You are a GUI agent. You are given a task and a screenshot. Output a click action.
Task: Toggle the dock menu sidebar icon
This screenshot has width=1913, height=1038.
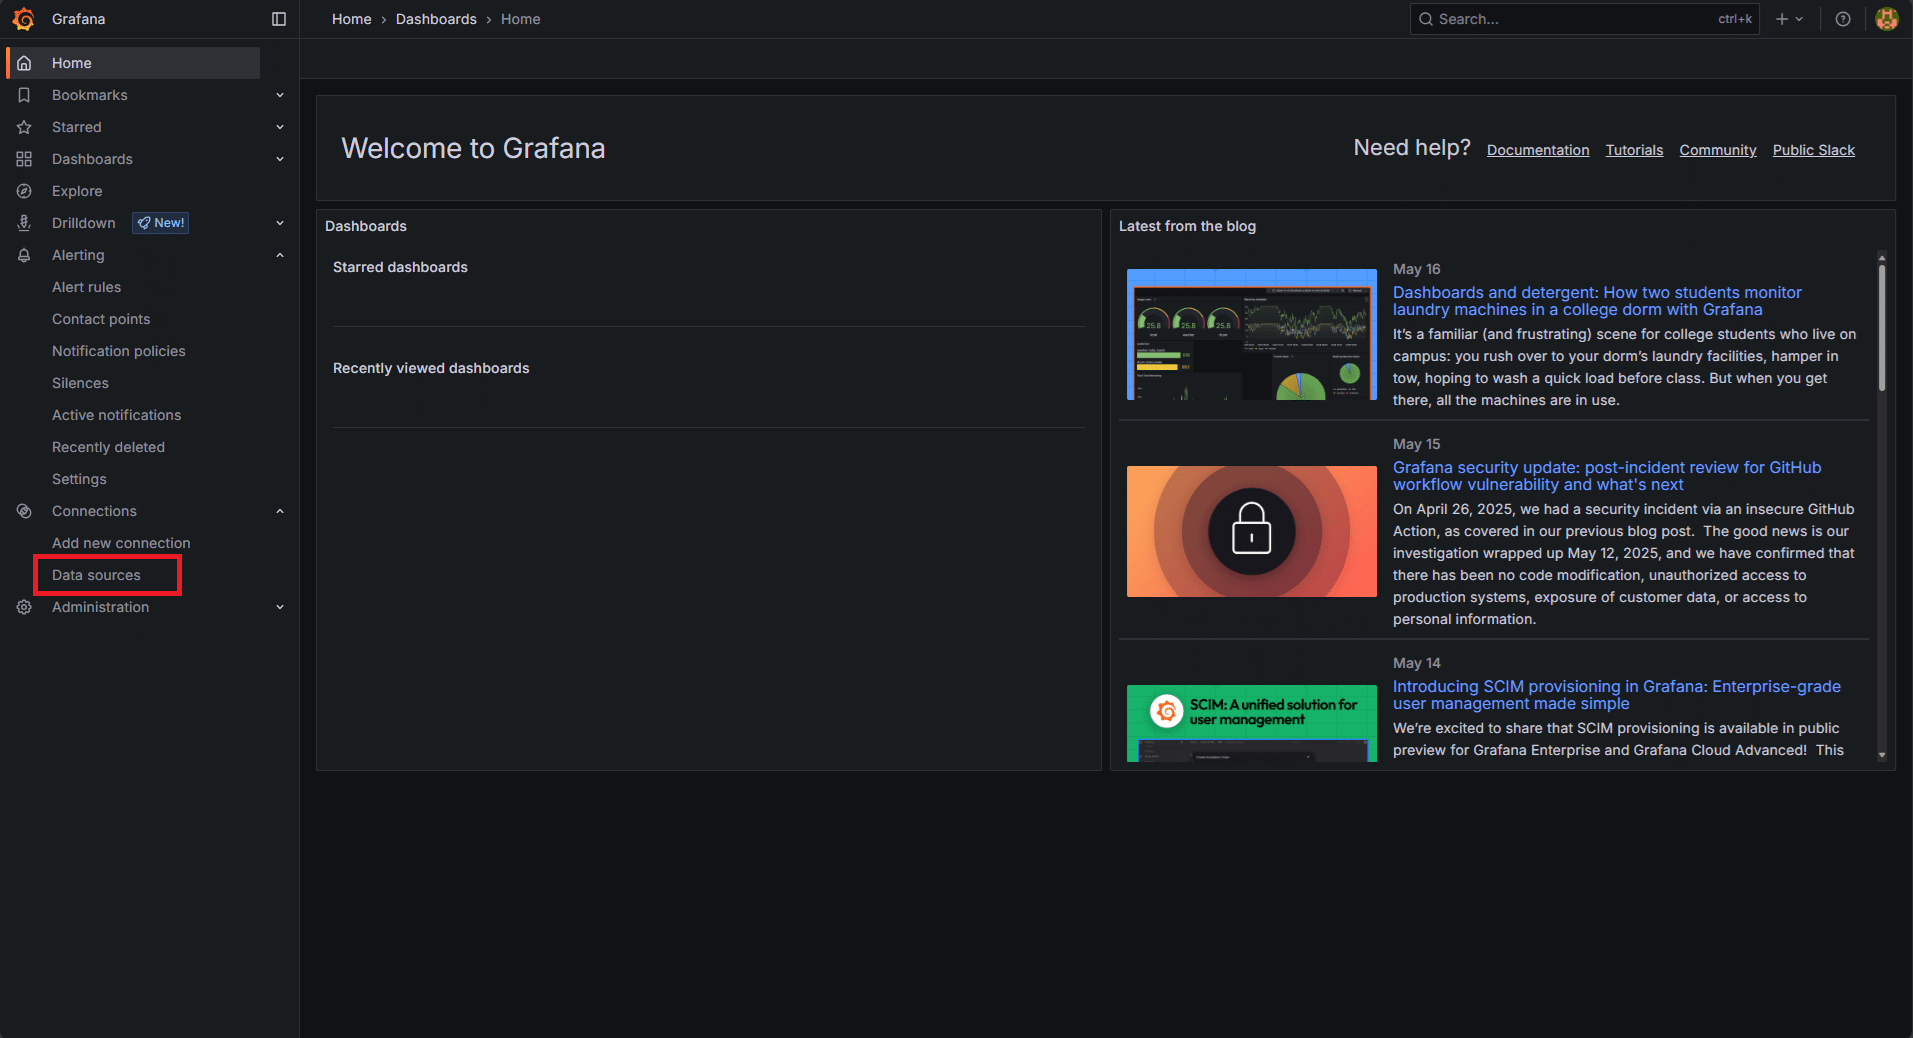pyautogui.click(x=279, y=19)
